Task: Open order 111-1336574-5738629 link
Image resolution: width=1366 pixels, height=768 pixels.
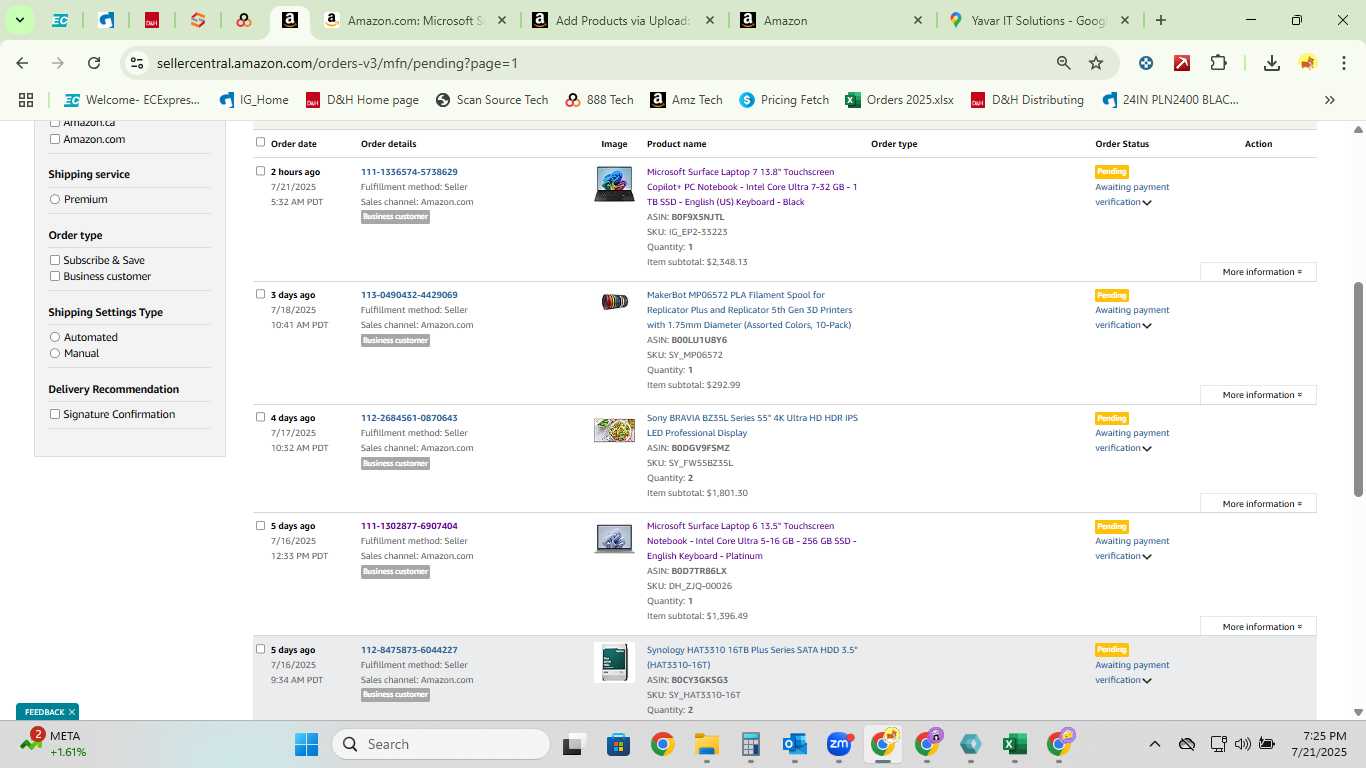Action: 409,172
